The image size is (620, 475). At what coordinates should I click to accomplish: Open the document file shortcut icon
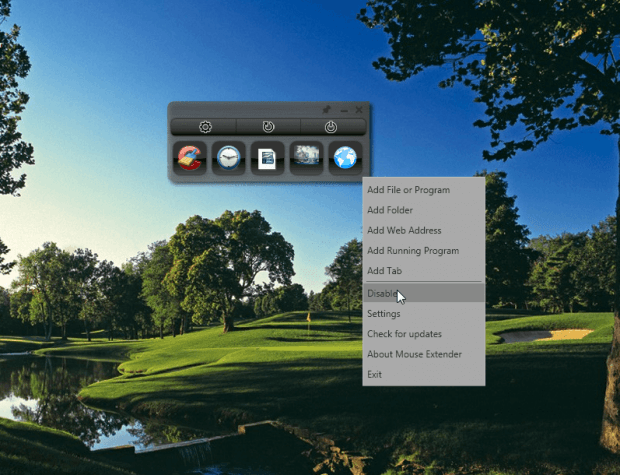point(267,158)
